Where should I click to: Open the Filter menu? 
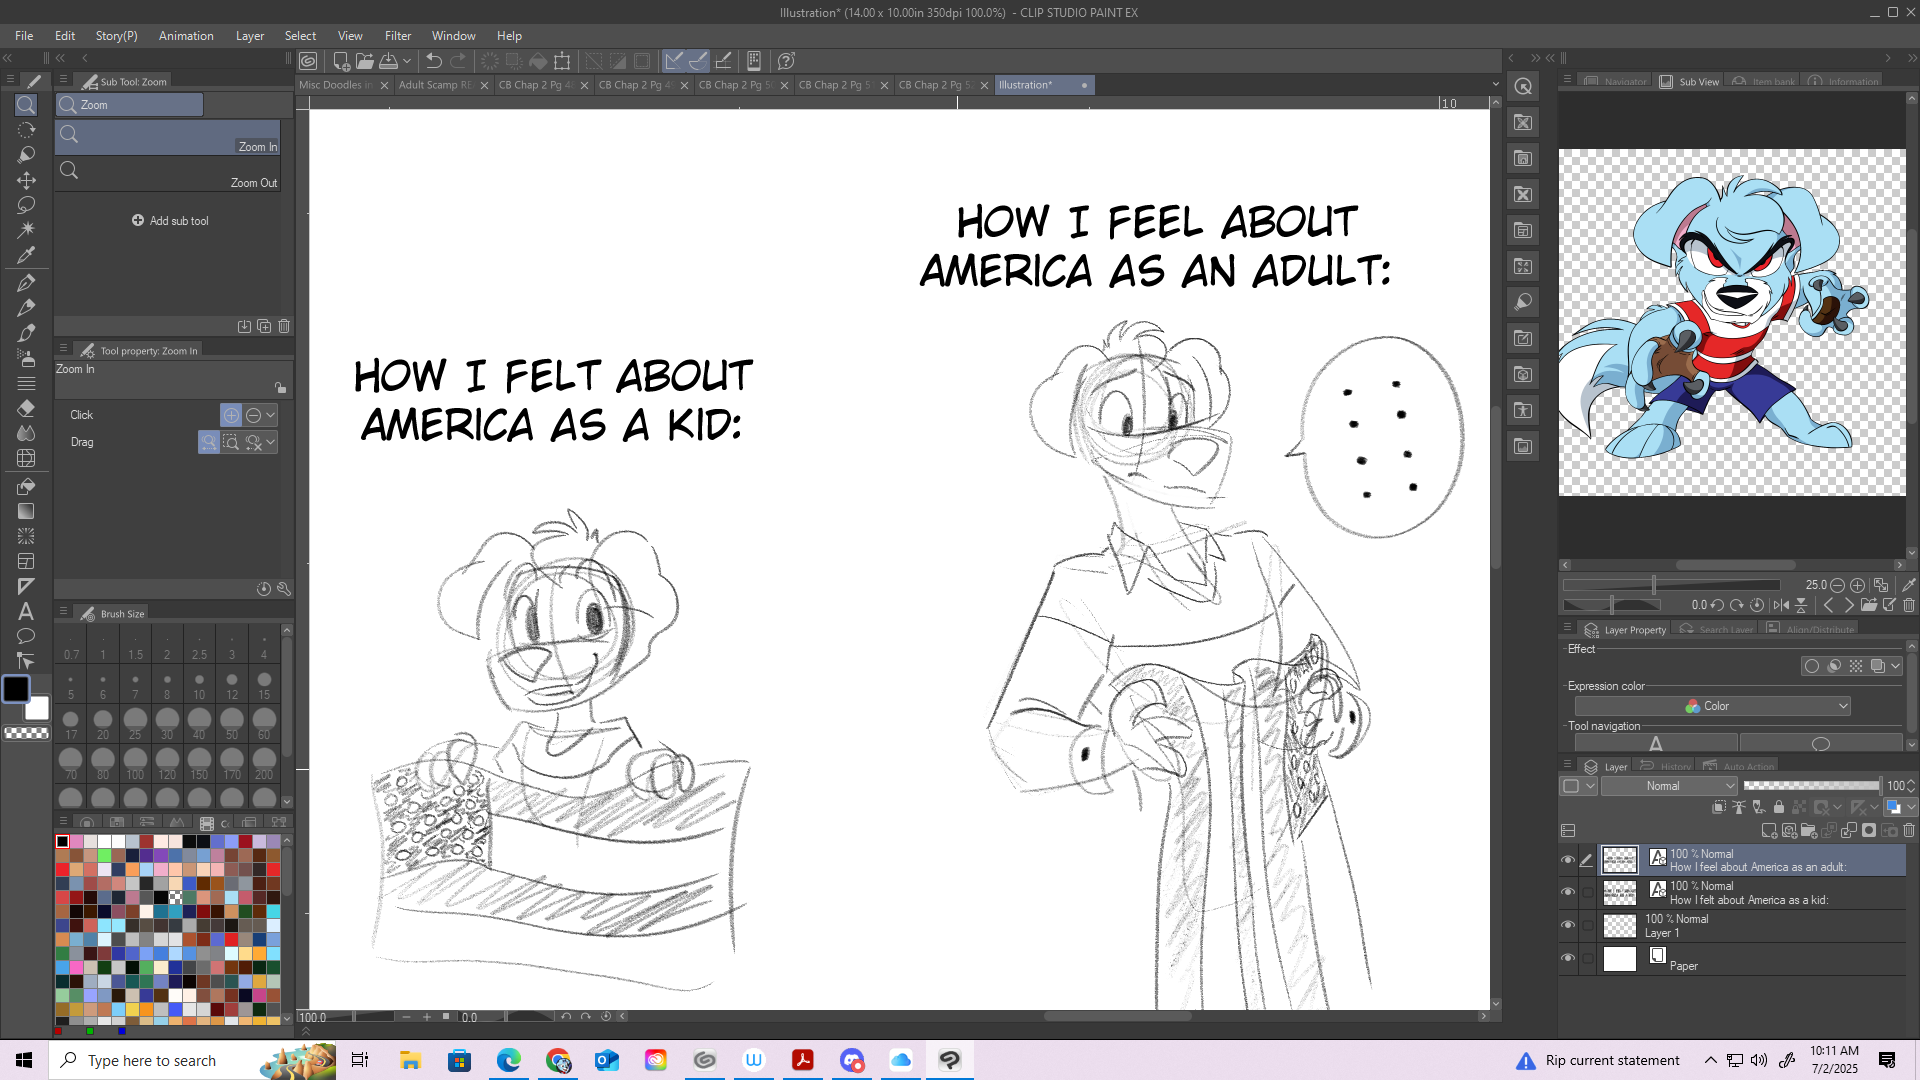pyautogui.click(x=397, y=36)
